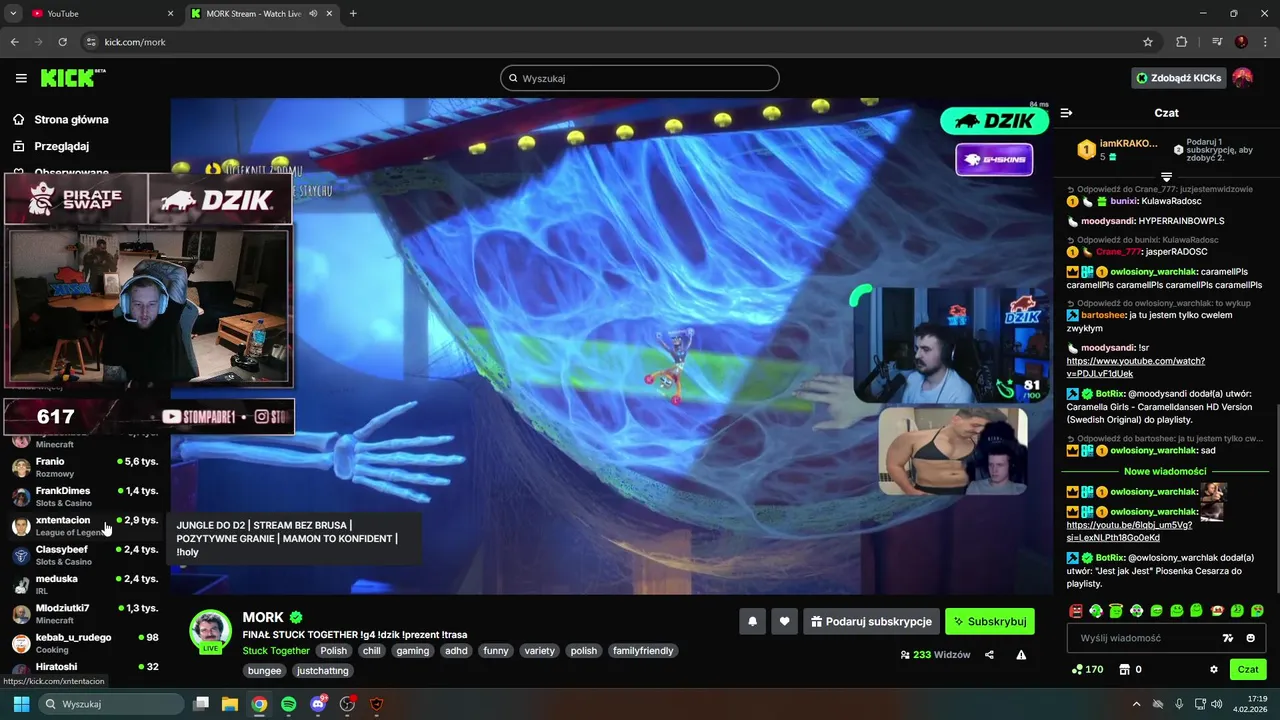Open a new browser tab
Image resolution: width=1280 pixels, height=720 pixels.
point(353,13)
